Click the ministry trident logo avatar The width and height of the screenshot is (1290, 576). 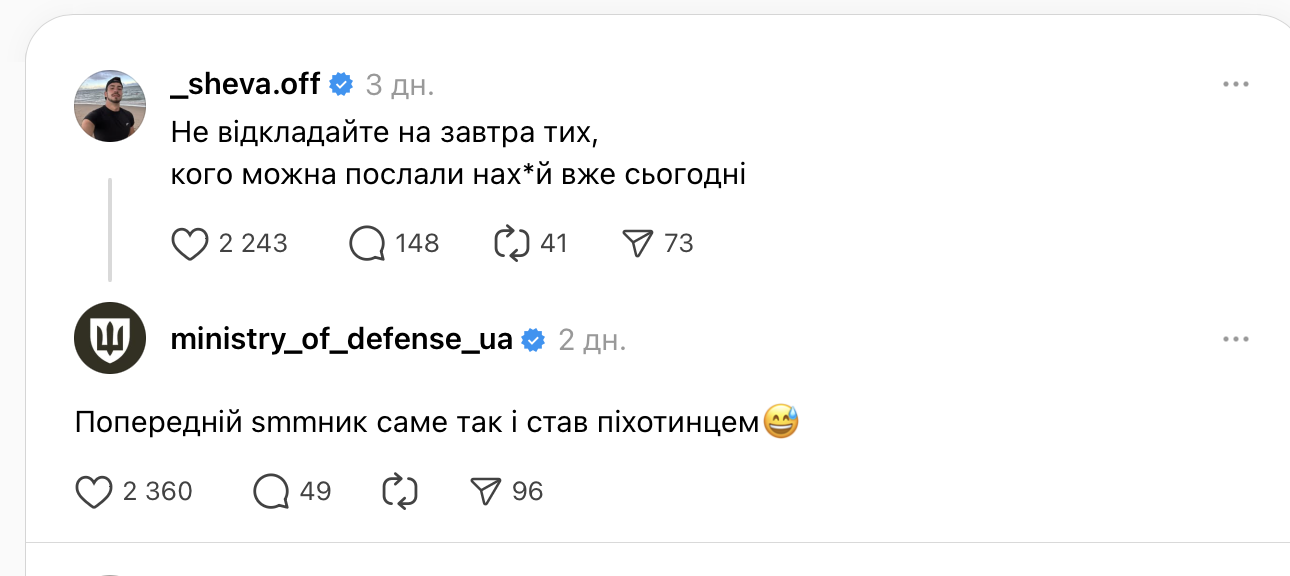[x=110, y=338]
